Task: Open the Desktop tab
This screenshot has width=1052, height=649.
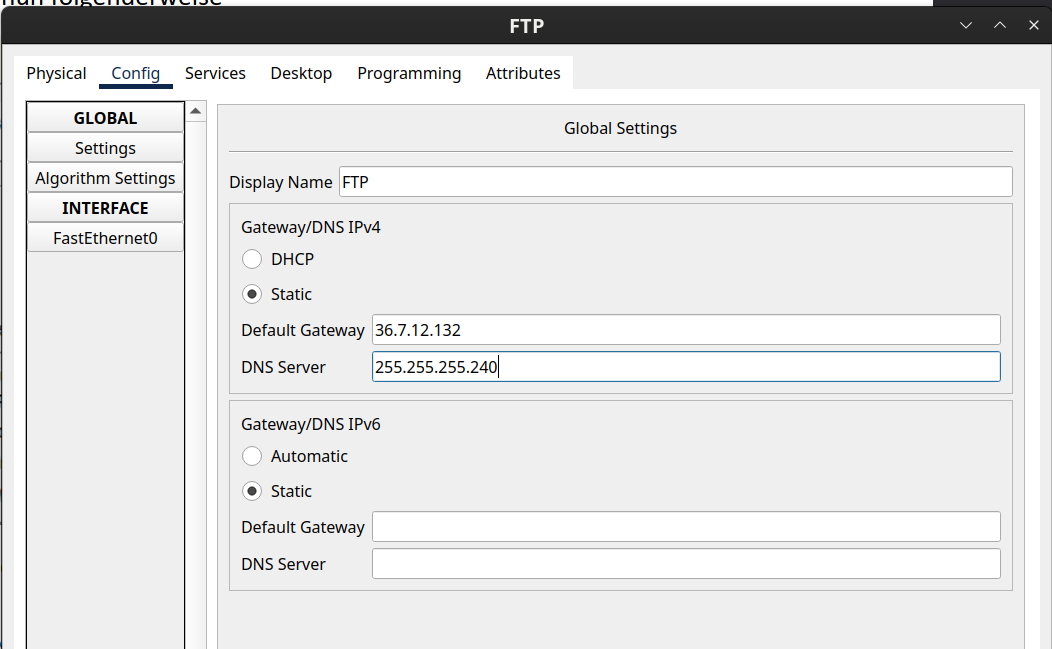Action: click(301, 73)
